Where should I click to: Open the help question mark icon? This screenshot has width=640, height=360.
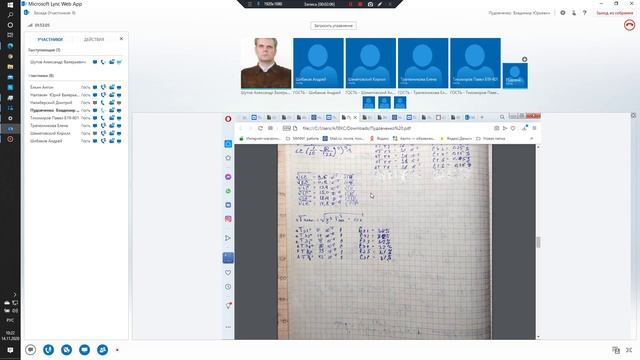pos(584,13)
